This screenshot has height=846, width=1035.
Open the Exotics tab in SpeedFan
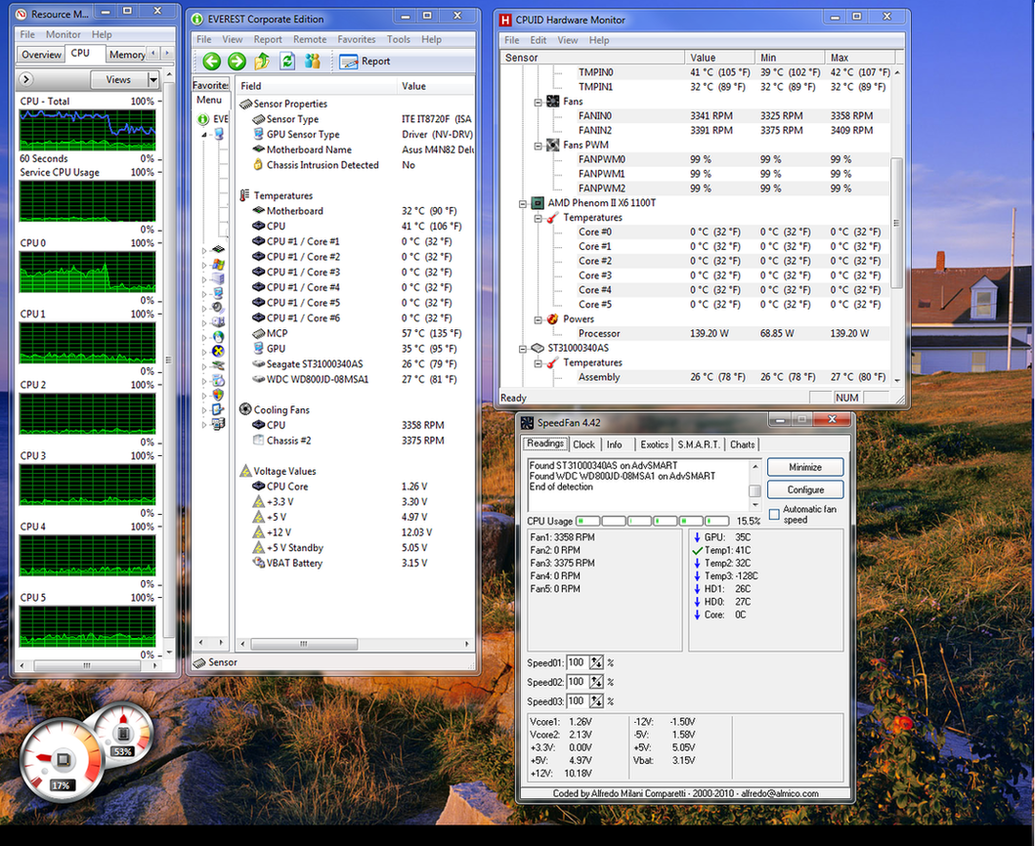click(654, 445)
